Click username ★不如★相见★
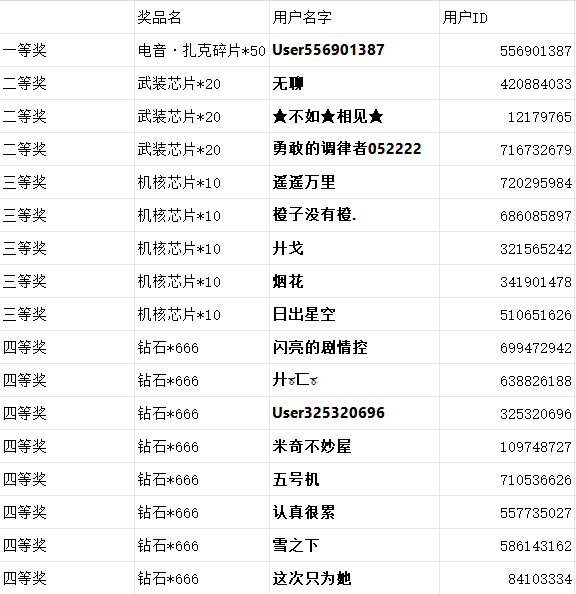Image resolution: width=576 pixels, height=594 pixels. click(328, 116)
